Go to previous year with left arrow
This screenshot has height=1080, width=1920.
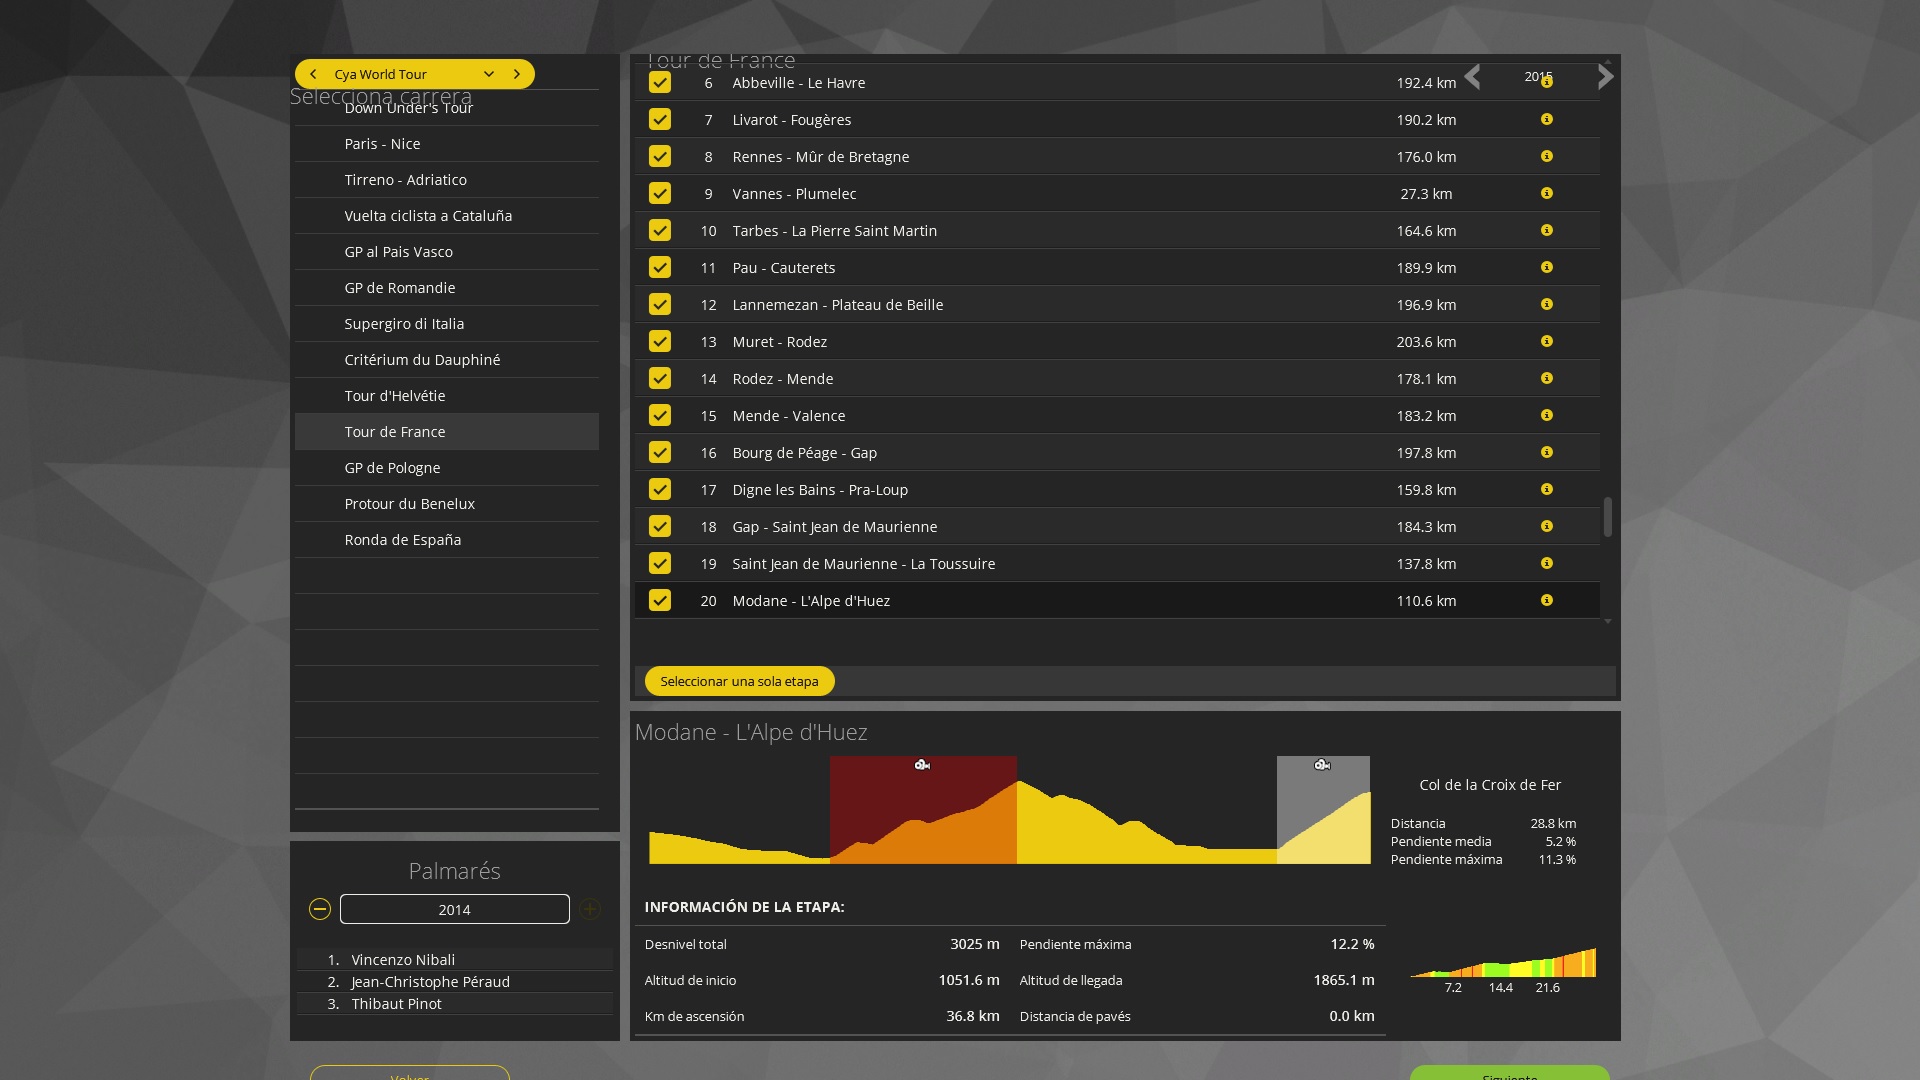point(1472,77)
